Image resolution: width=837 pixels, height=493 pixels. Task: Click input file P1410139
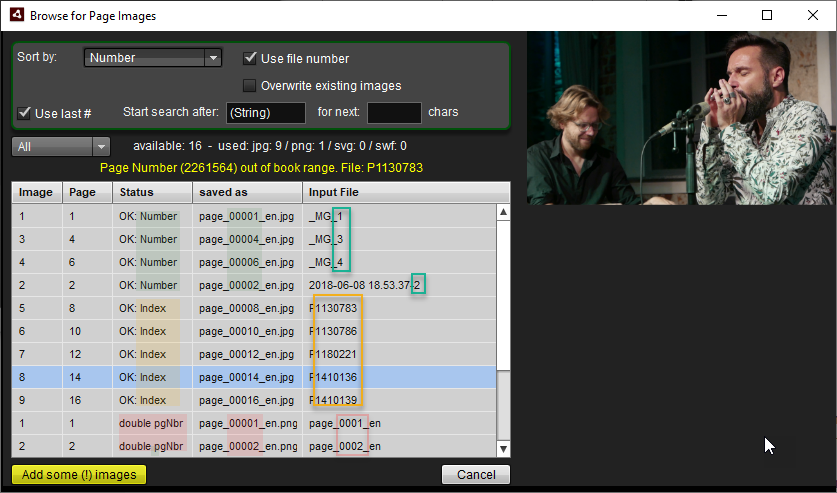(333, 400)
